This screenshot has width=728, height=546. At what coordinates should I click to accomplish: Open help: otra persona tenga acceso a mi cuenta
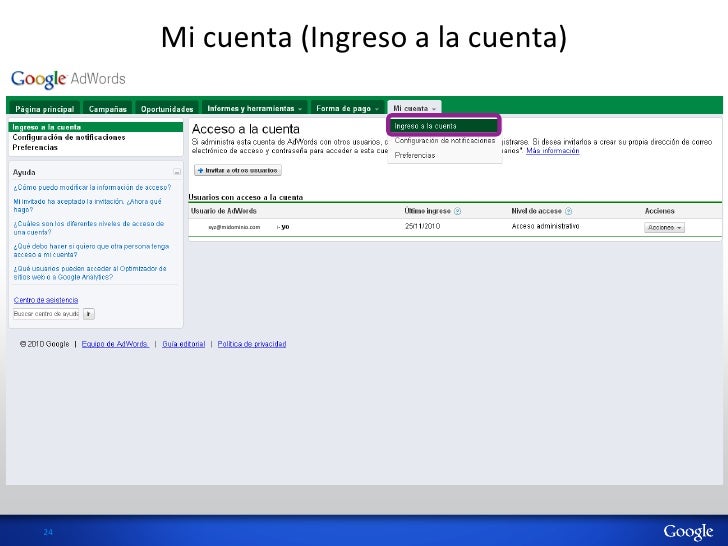(91, 250)
